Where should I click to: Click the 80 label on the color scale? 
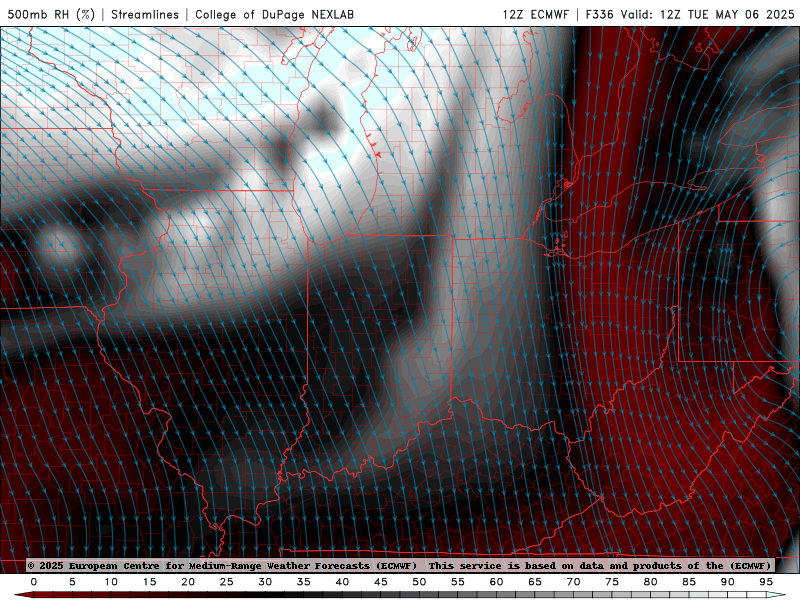[x=650, y=582]
